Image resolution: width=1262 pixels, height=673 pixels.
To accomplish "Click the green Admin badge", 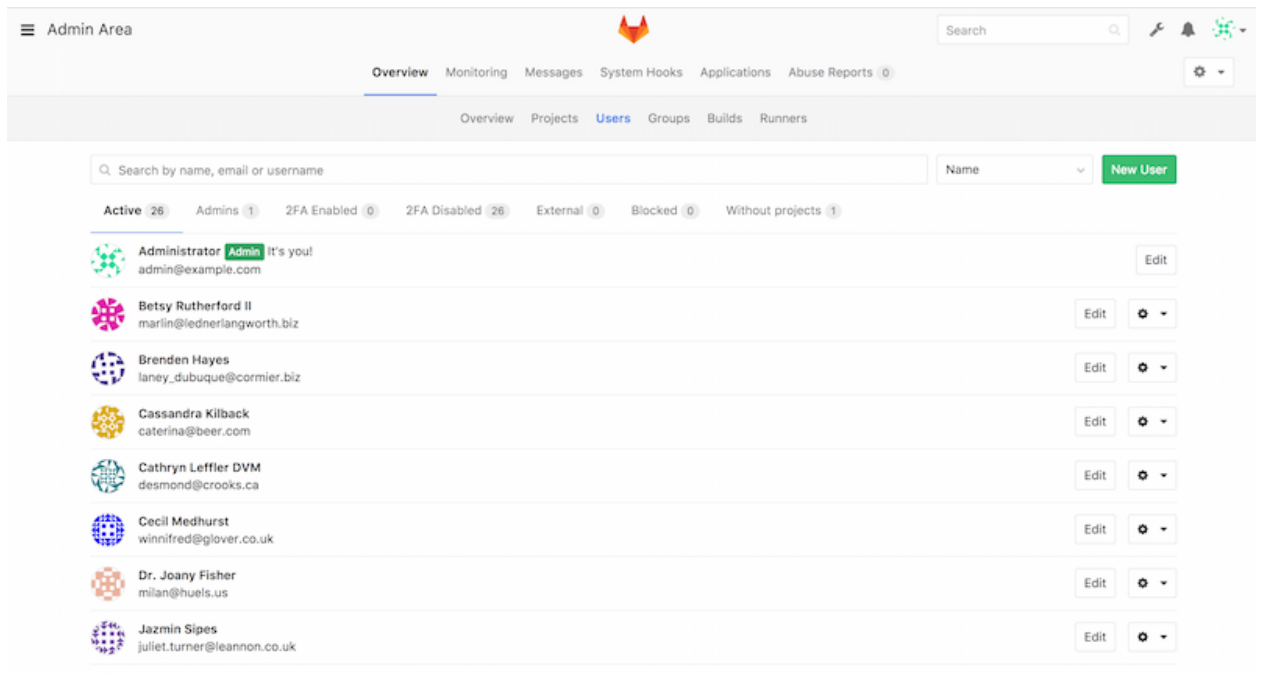I will tap(244, 252).
